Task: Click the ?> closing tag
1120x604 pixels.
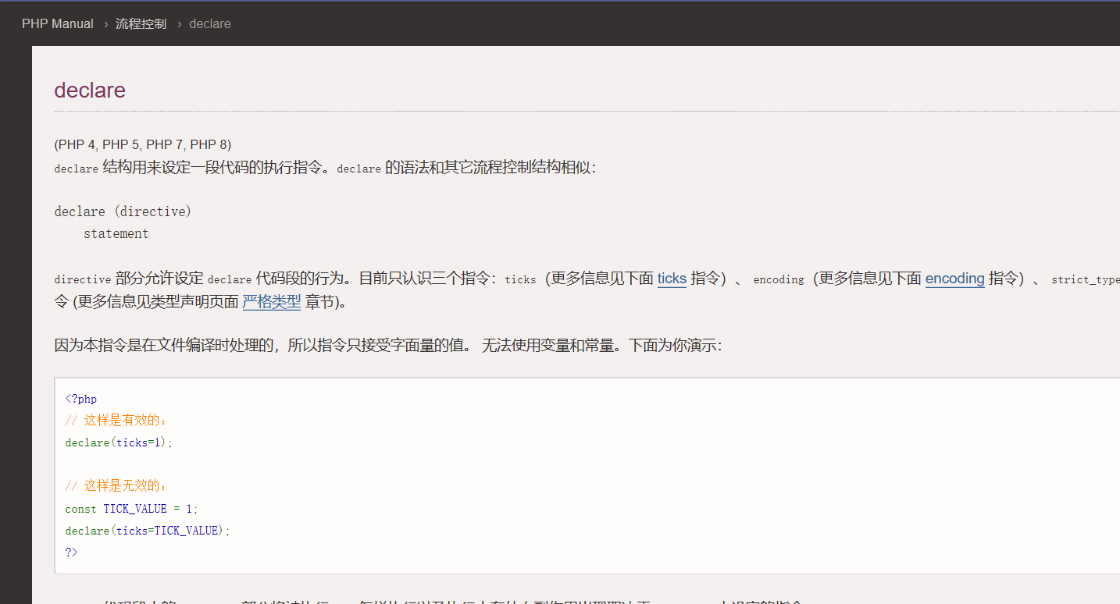Action: pyautogui.click(x=70, y=552)
